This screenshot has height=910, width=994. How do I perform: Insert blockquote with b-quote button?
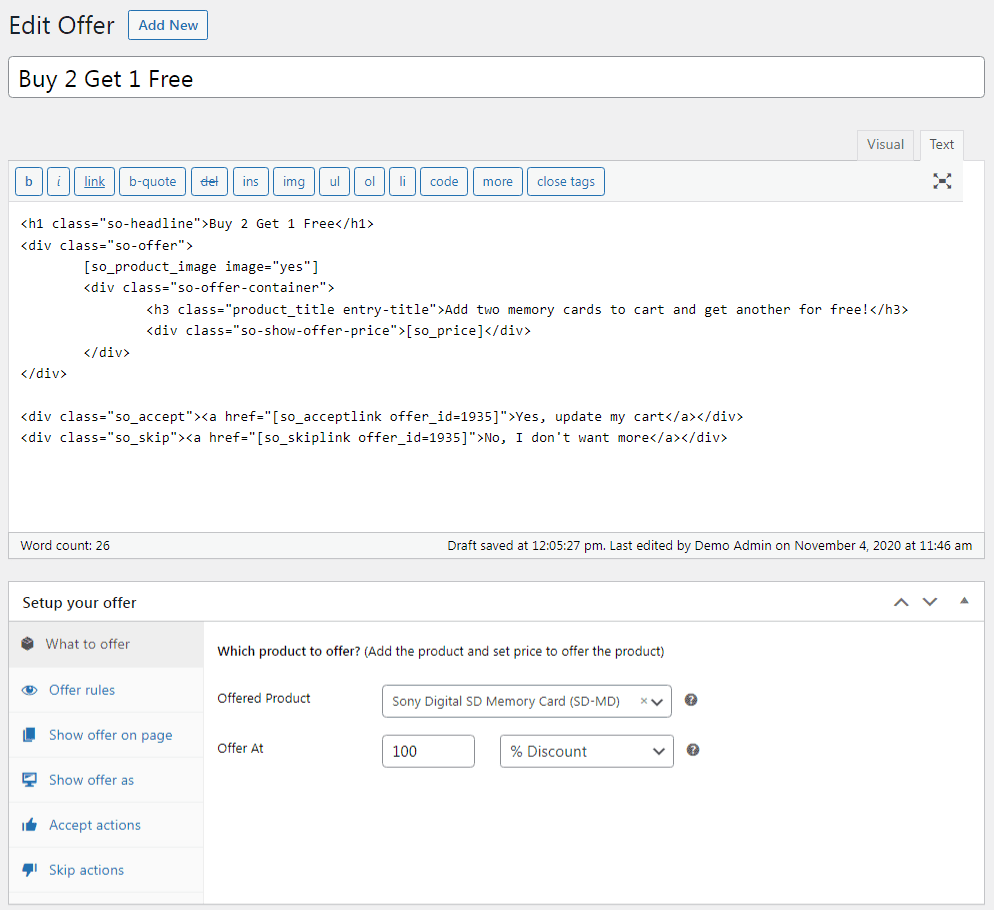tap(152, 181)
